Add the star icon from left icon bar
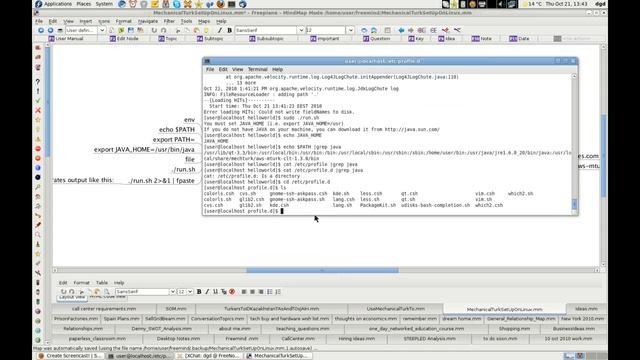The height and width of the screenshot is (360, 640). 38,120
